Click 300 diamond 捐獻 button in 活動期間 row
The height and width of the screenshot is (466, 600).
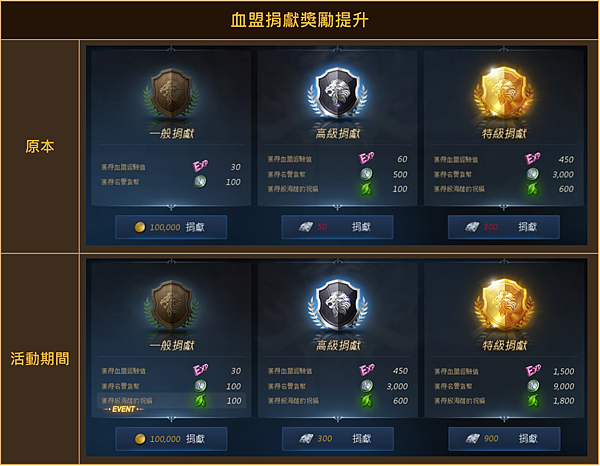(x=338, y=439)
